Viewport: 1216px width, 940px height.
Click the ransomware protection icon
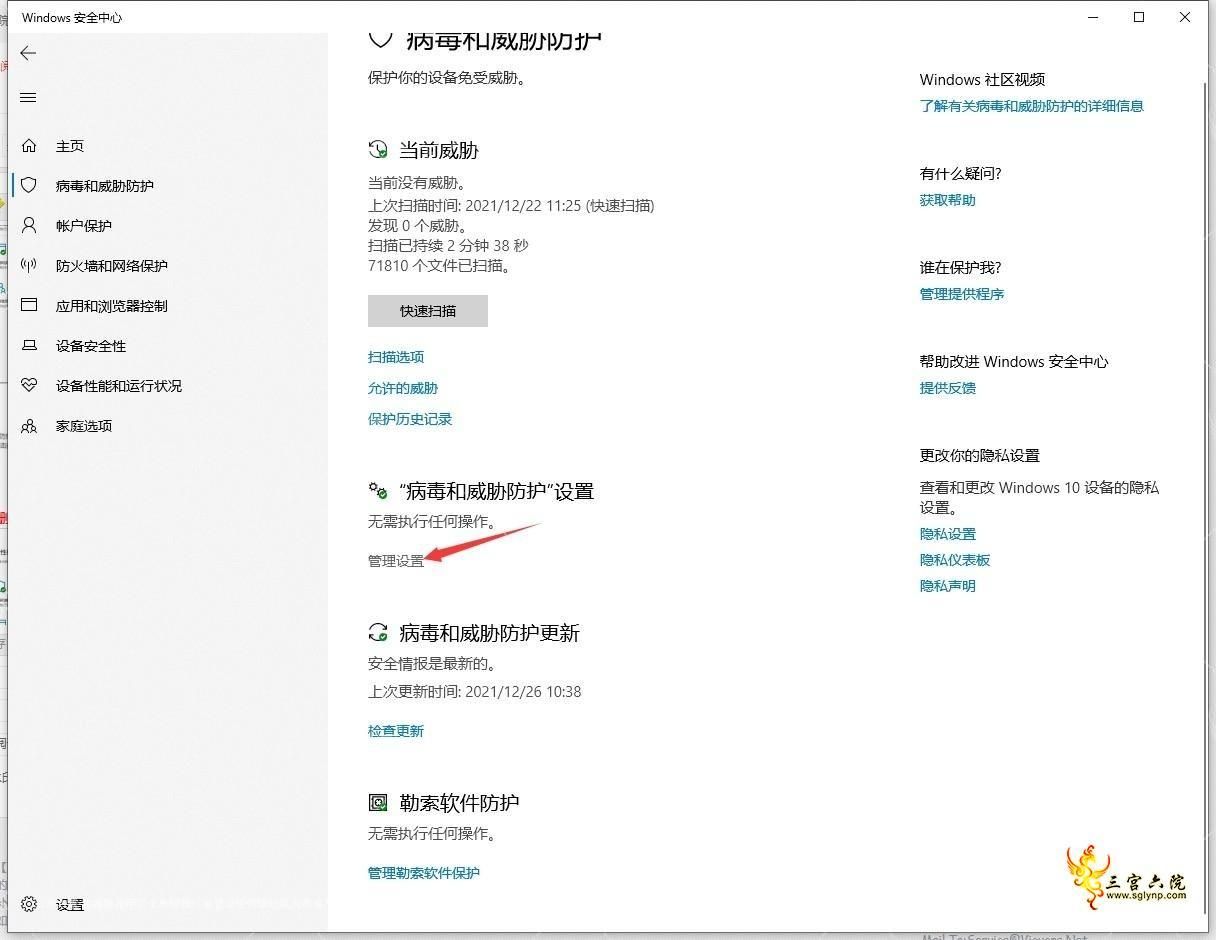tap(378, 802)
